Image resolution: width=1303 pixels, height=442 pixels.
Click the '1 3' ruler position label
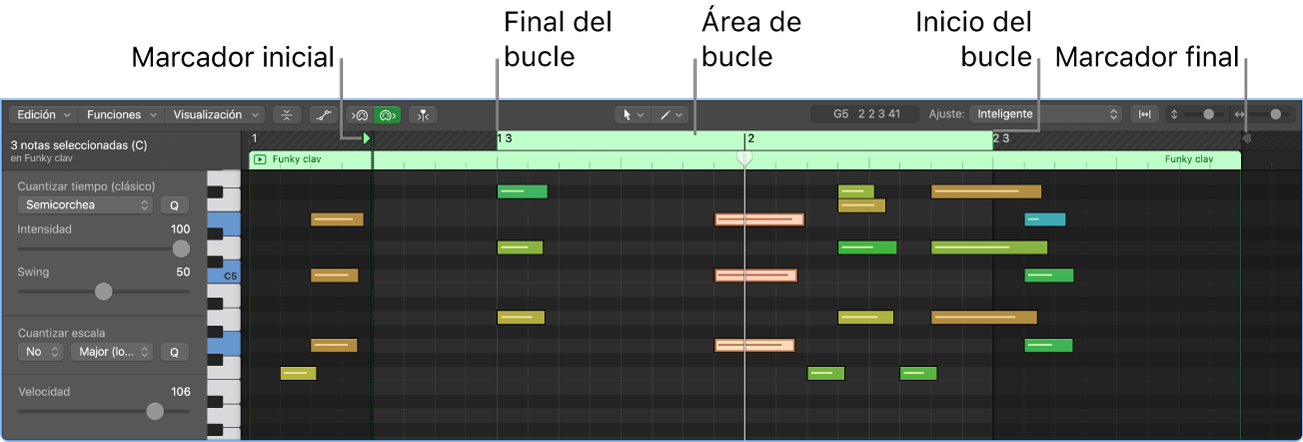(x=505, y=139)
